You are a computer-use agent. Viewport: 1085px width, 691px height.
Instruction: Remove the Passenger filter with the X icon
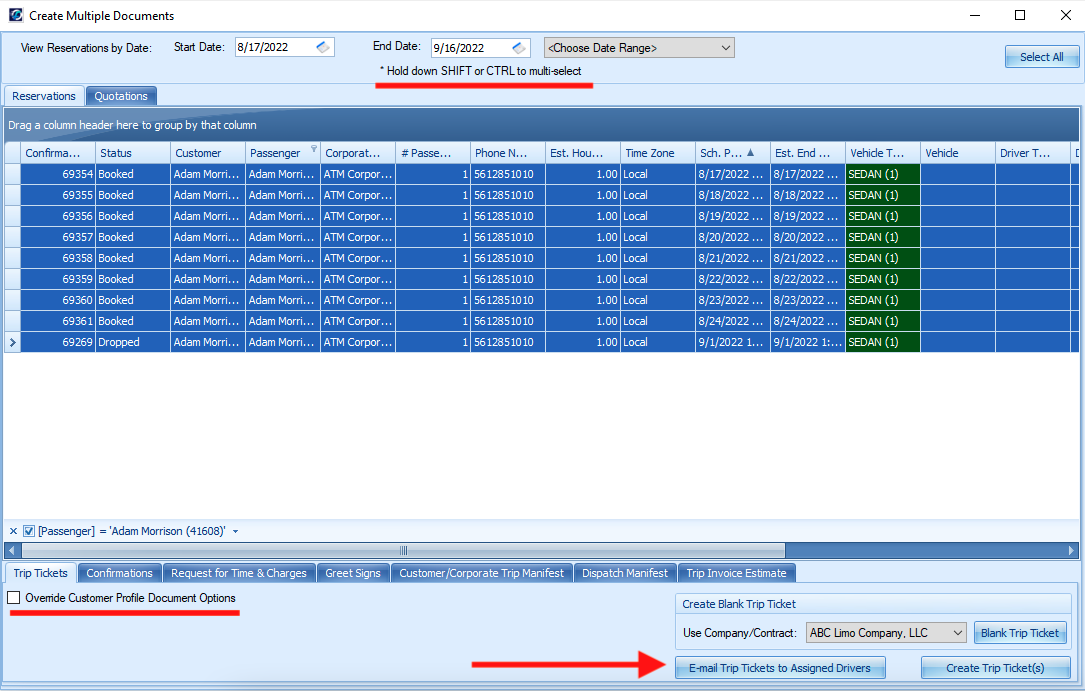[x=13, y=531]
